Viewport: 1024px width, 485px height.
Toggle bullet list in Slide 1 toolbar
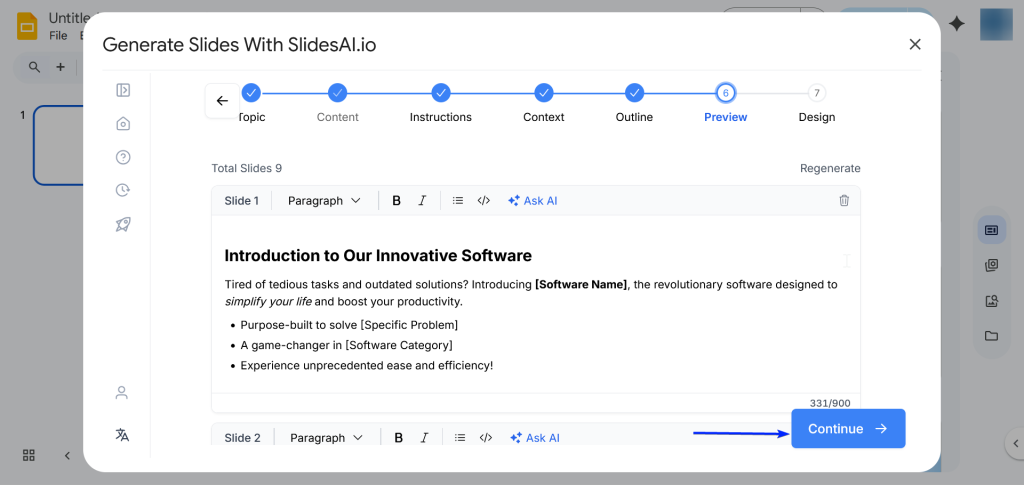pos(458,201)
